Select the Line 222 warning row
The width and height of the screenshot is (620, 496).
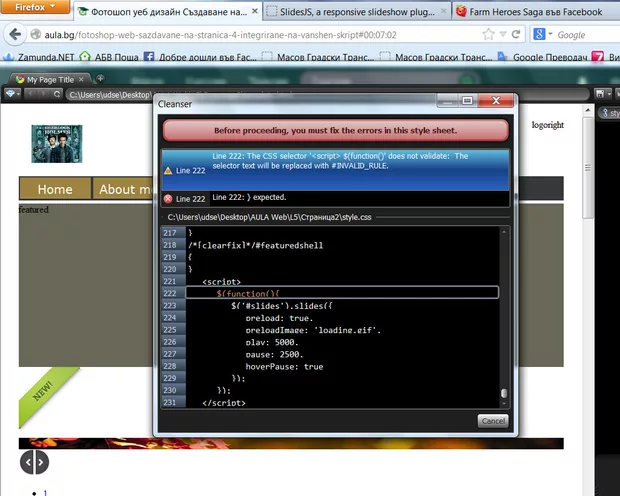pos(335,170)
